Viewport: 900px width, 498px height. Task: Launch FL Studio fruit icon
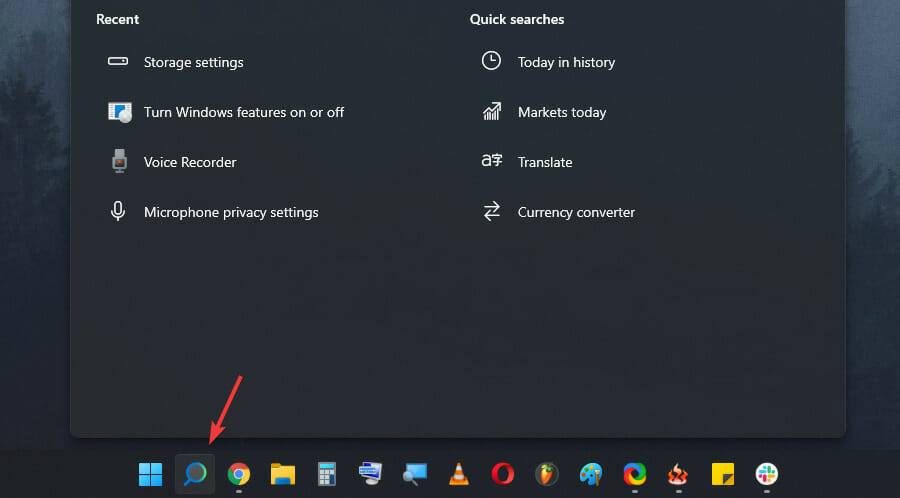tap(547, 474)
